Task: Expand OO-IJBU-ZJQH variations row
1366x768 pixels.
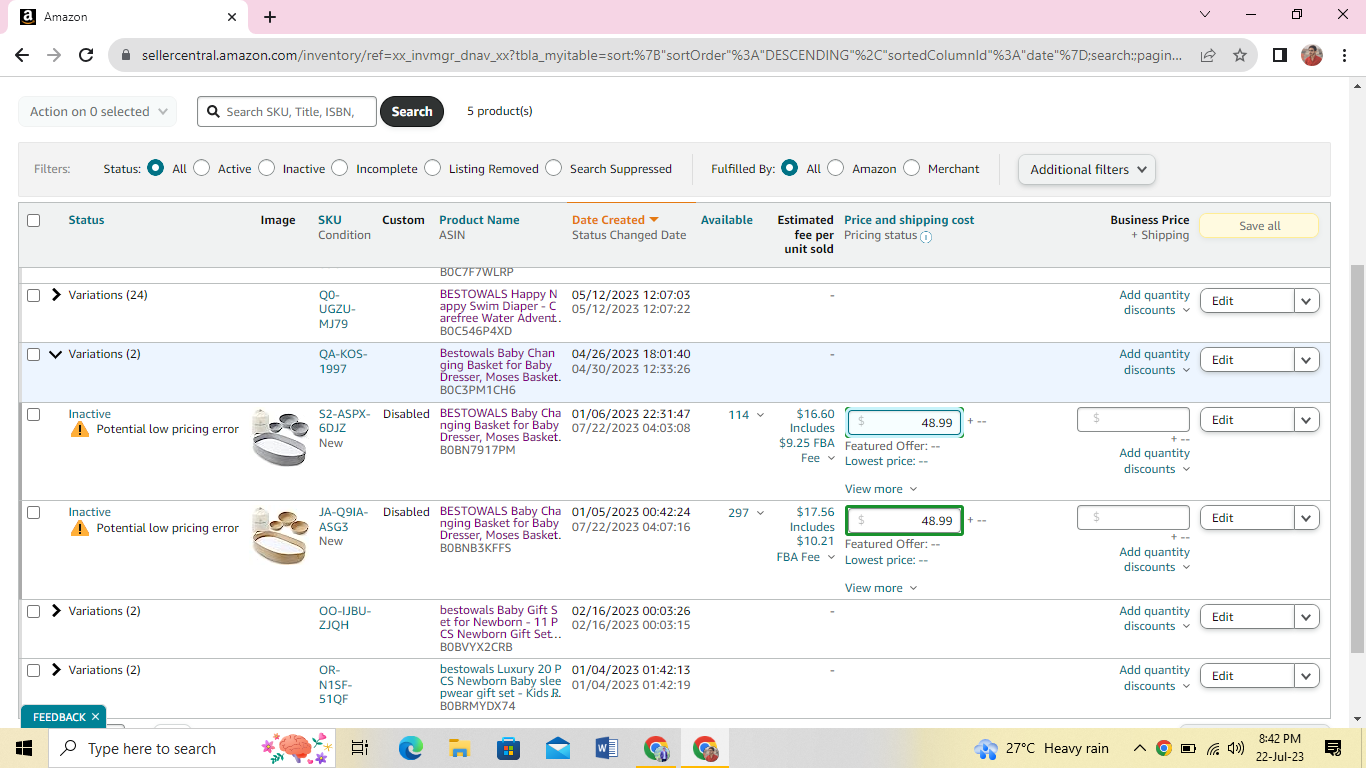Action: click(56, 611)
